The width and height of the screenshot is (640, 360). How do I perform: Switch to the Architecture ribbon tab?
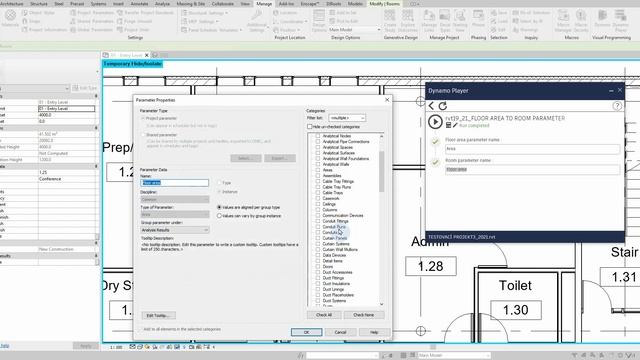pos(12,4)
